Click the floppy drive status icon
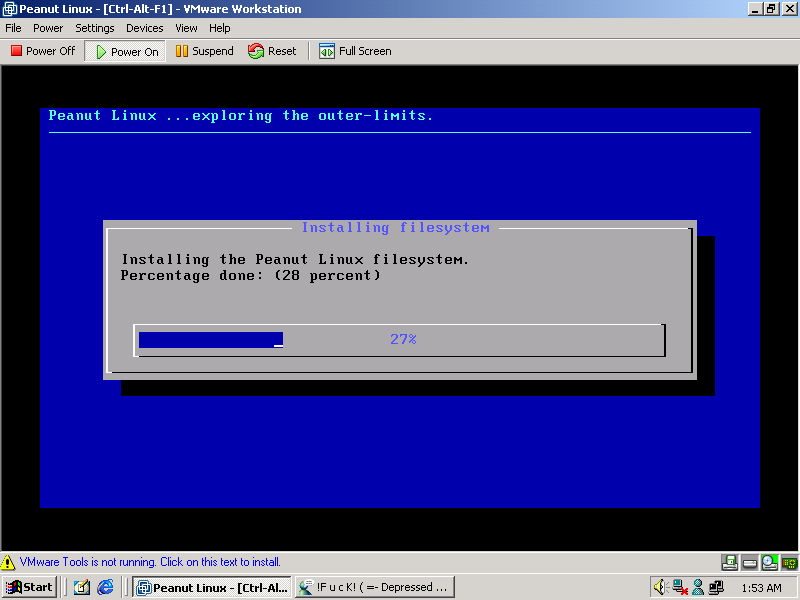 click(730, 562)
